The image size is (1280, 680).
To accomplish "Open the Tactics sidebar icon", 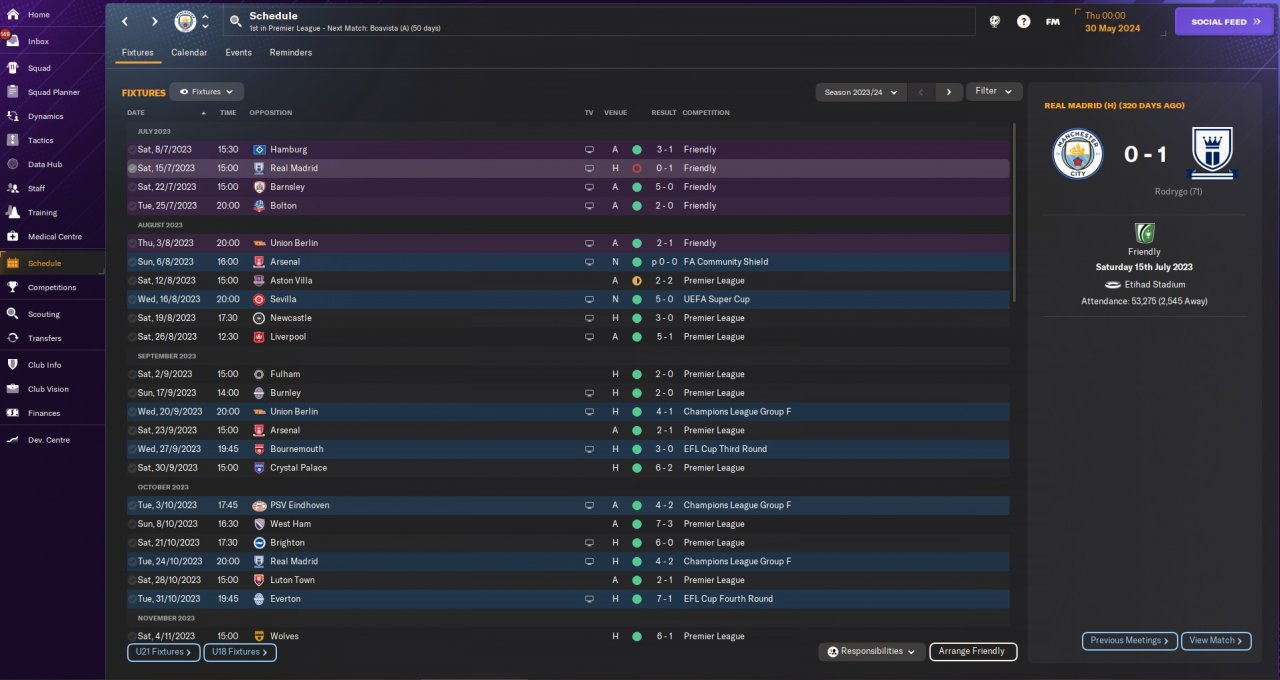I will pos(13,140).
